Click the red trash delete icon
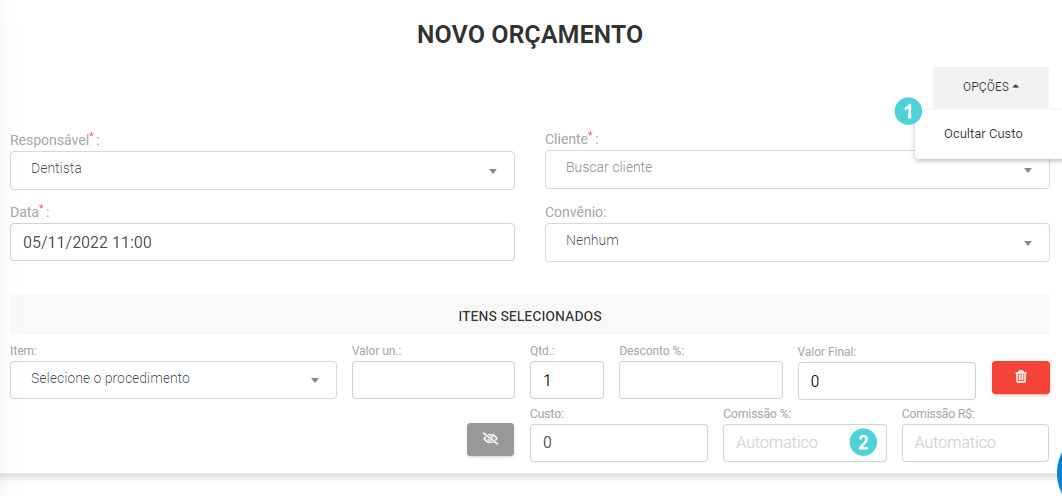This screenshot has height=496, width=1062. [x=1021, y=377]
